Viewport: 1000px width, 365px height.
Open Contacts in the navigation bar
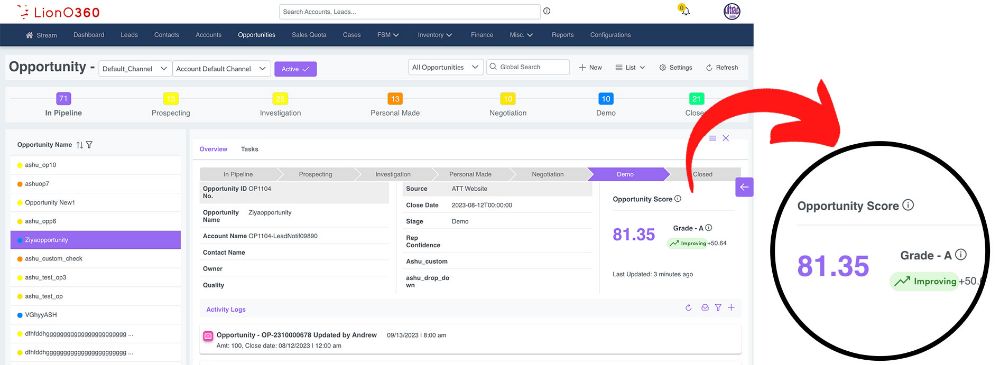point(166,35)
